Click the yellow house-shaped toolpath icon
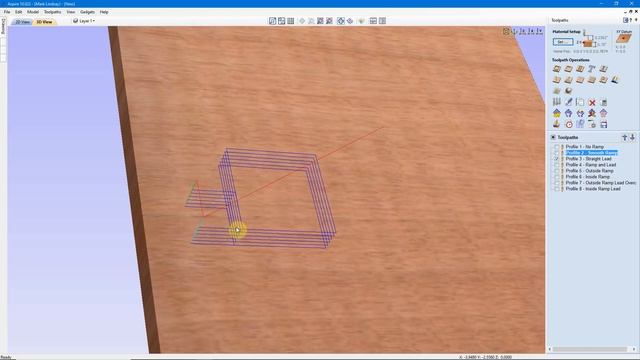 click(x=557, y=113)
